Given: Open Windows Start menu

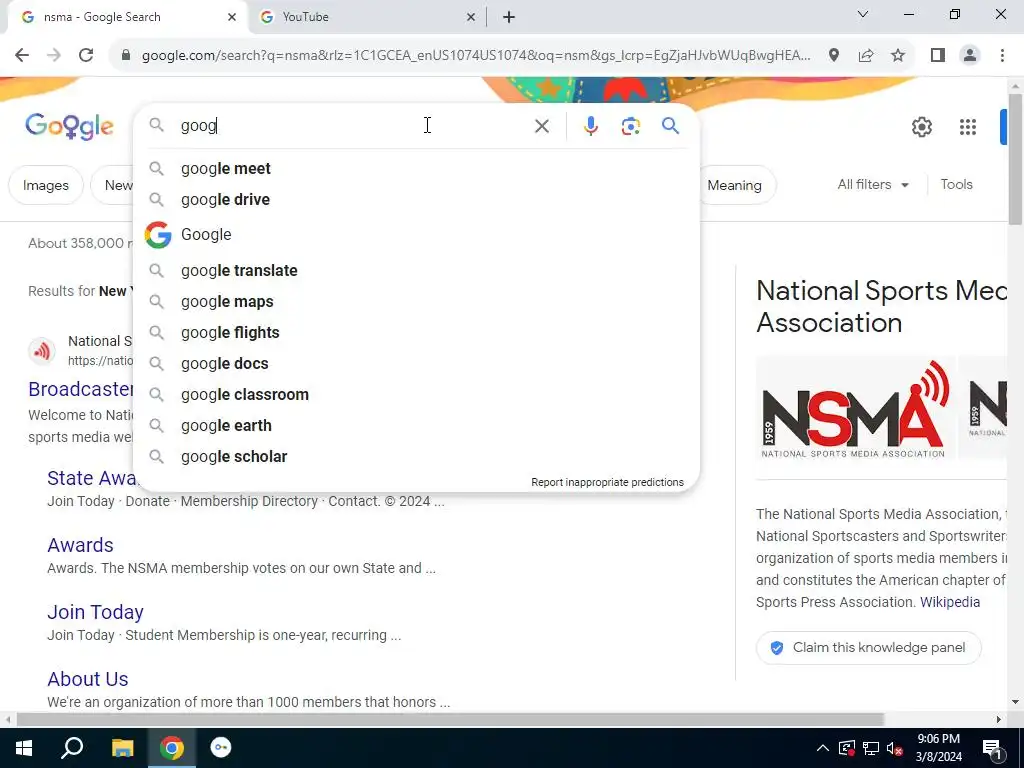Looking at the screenshot, I should pos(23,748).
